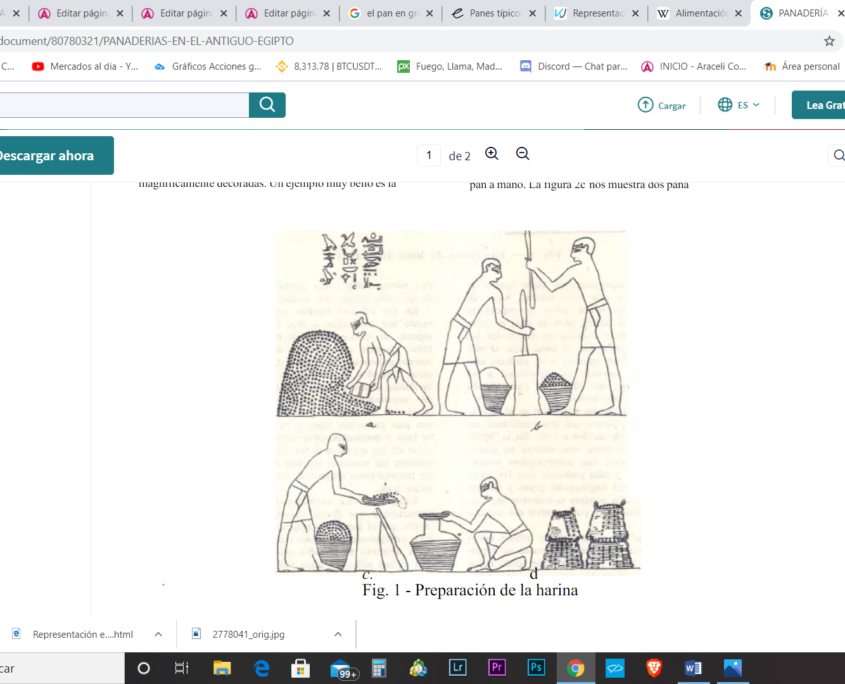Open File Explorer from the taskbar

[x=221, y=668]
